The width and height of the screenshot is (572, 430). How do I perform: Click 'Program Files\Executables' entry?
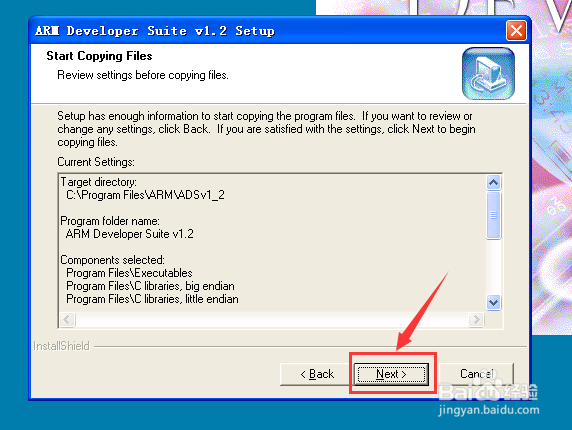[x=129, y=273]
